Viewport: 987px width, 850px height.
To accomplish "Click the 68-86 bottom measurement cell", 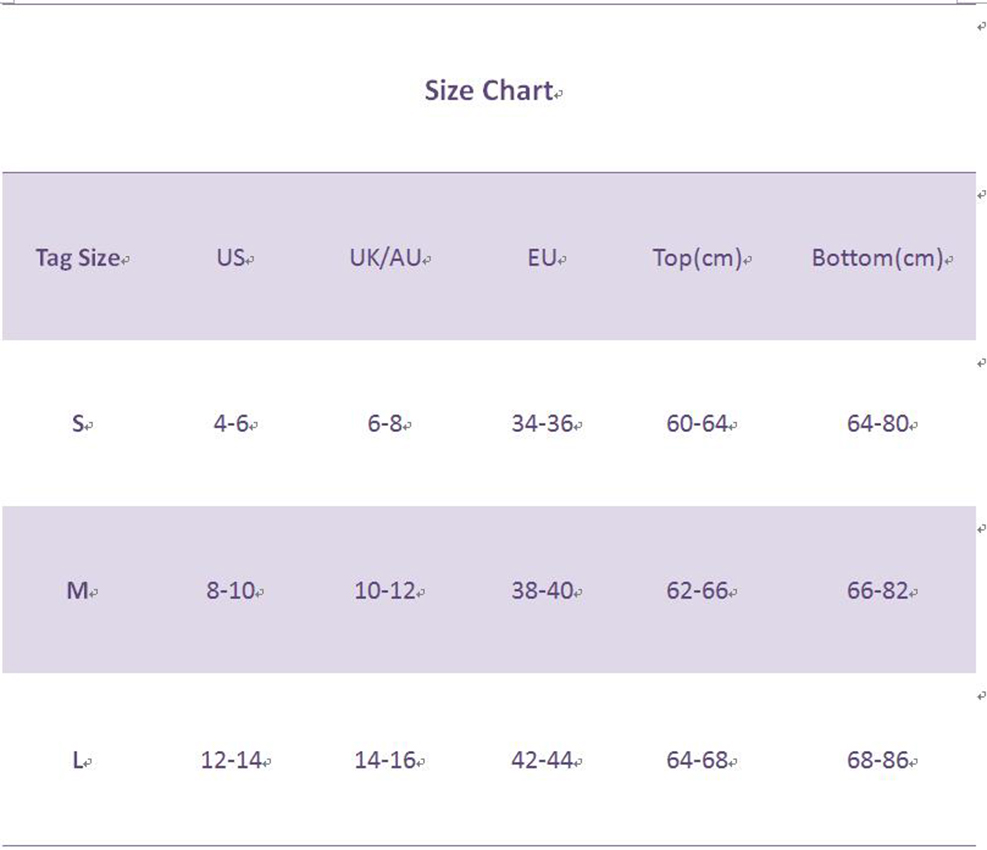I will pyautogui.click(x=878, y=761).
